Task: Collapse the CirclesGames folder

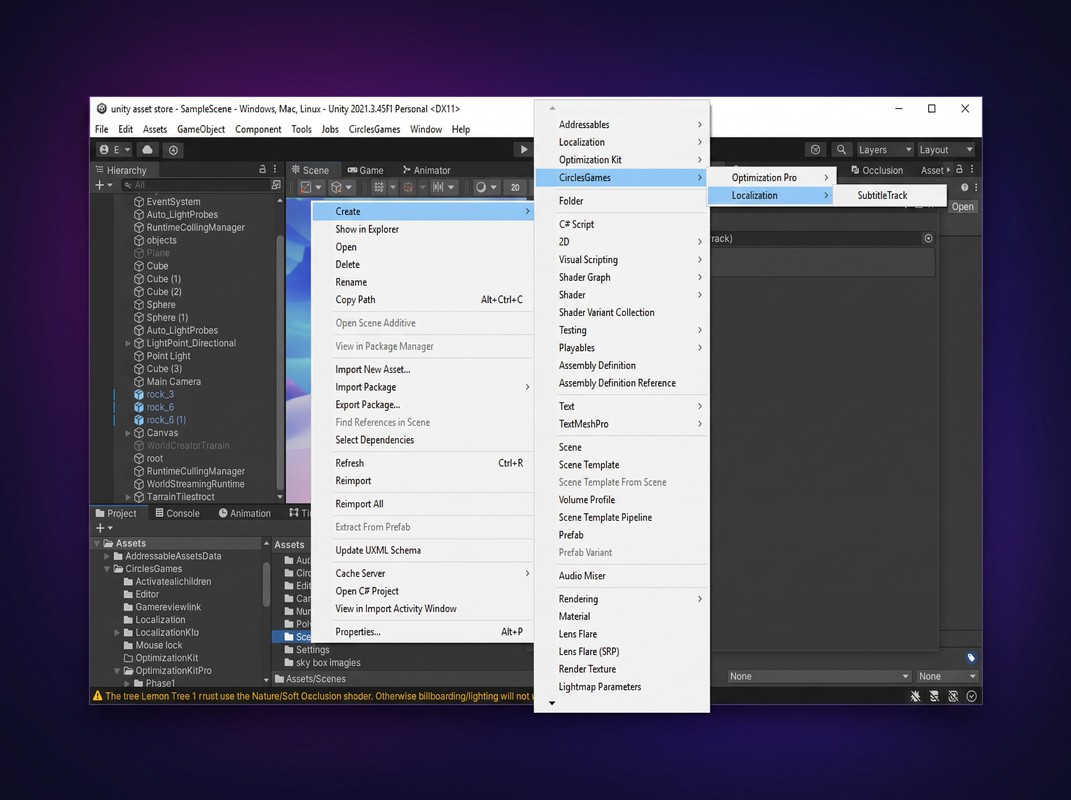Action: (107, 569)
